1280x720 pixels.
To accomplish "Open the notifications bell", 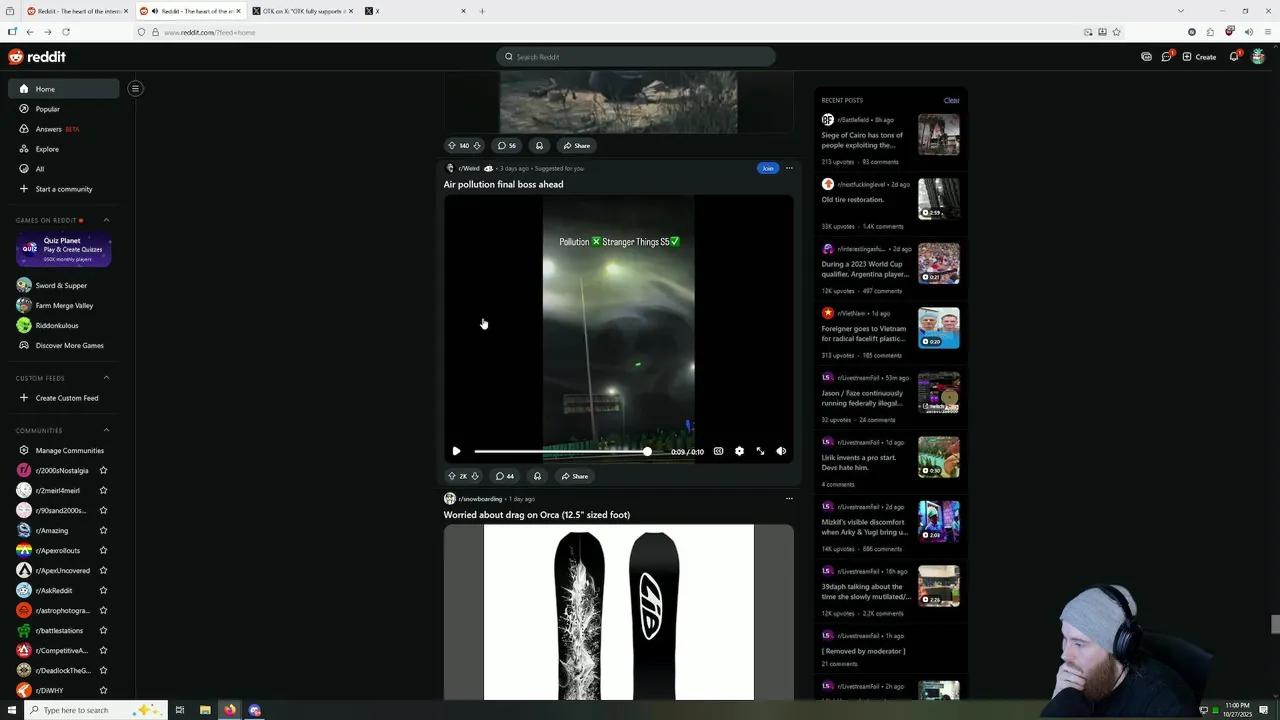I will point(1234,57).
